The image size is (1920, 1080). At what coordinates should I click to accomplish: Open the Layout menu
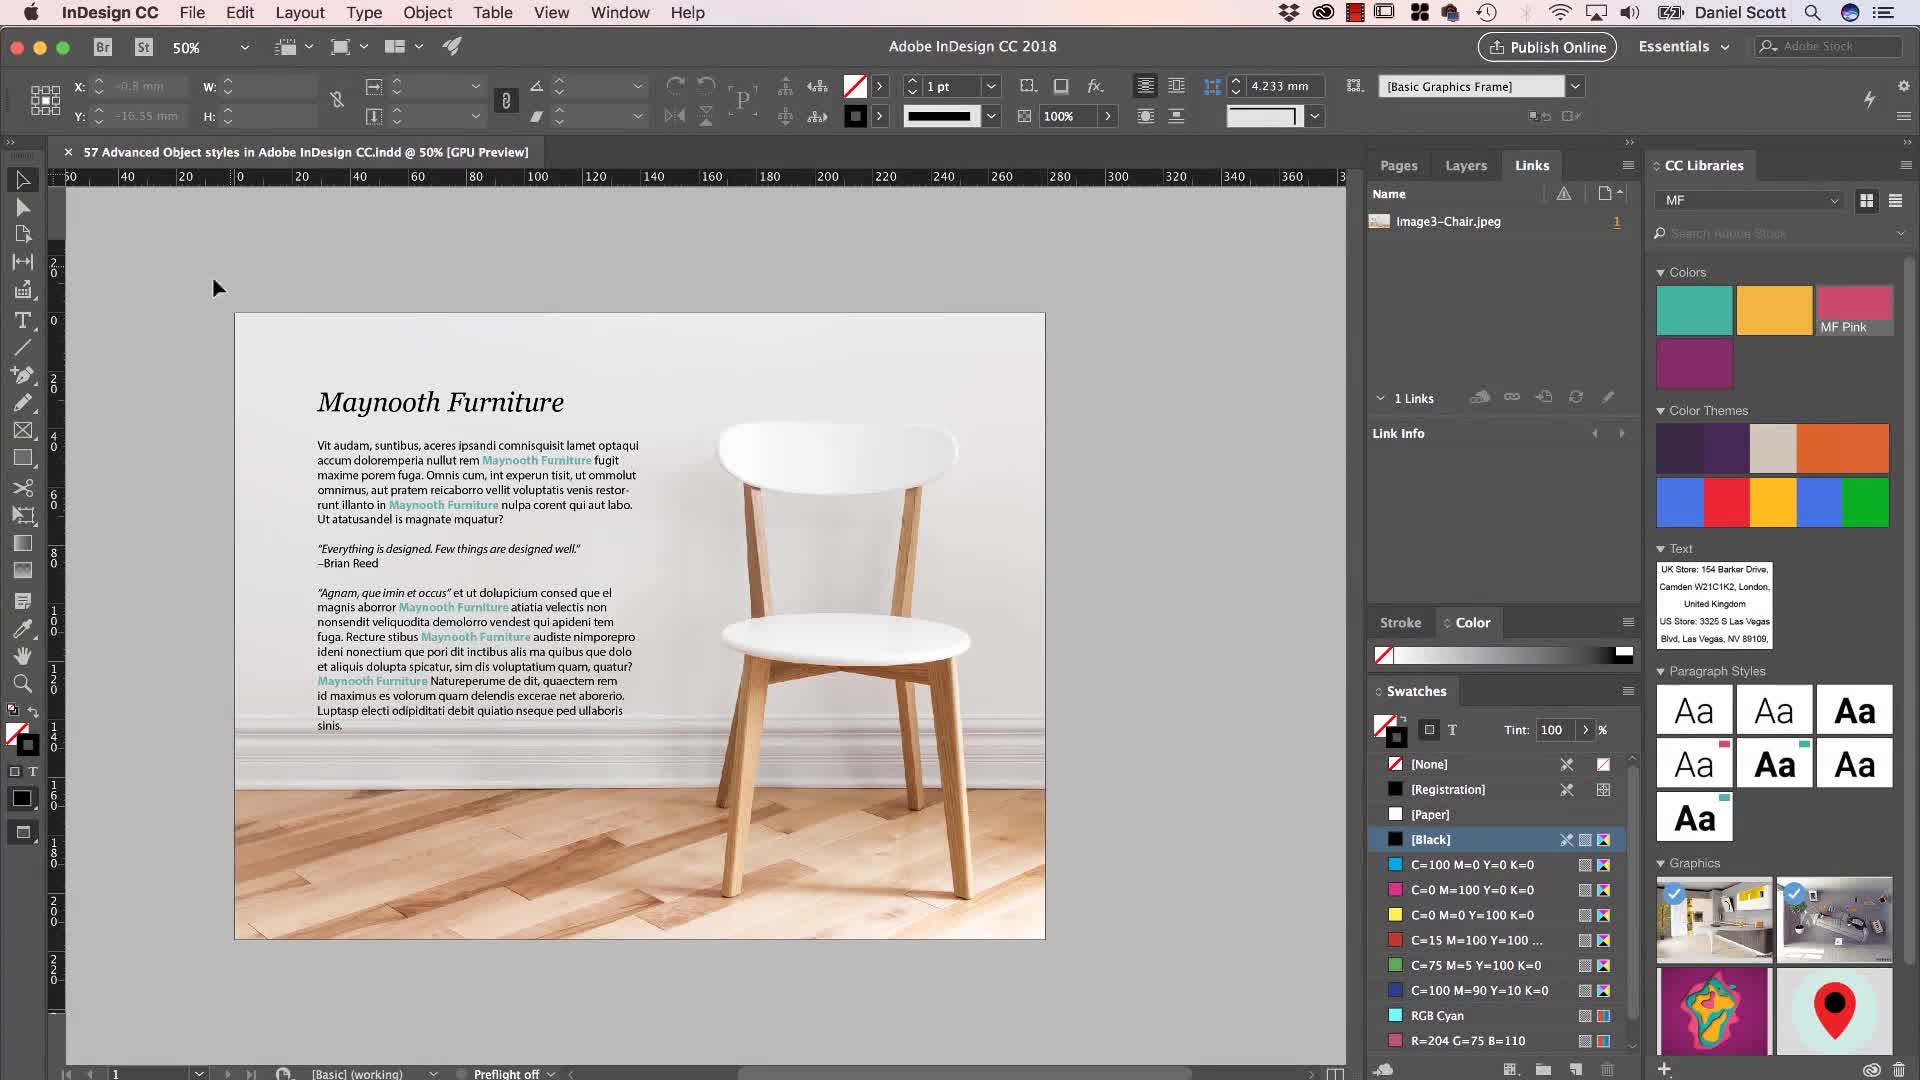300,13
